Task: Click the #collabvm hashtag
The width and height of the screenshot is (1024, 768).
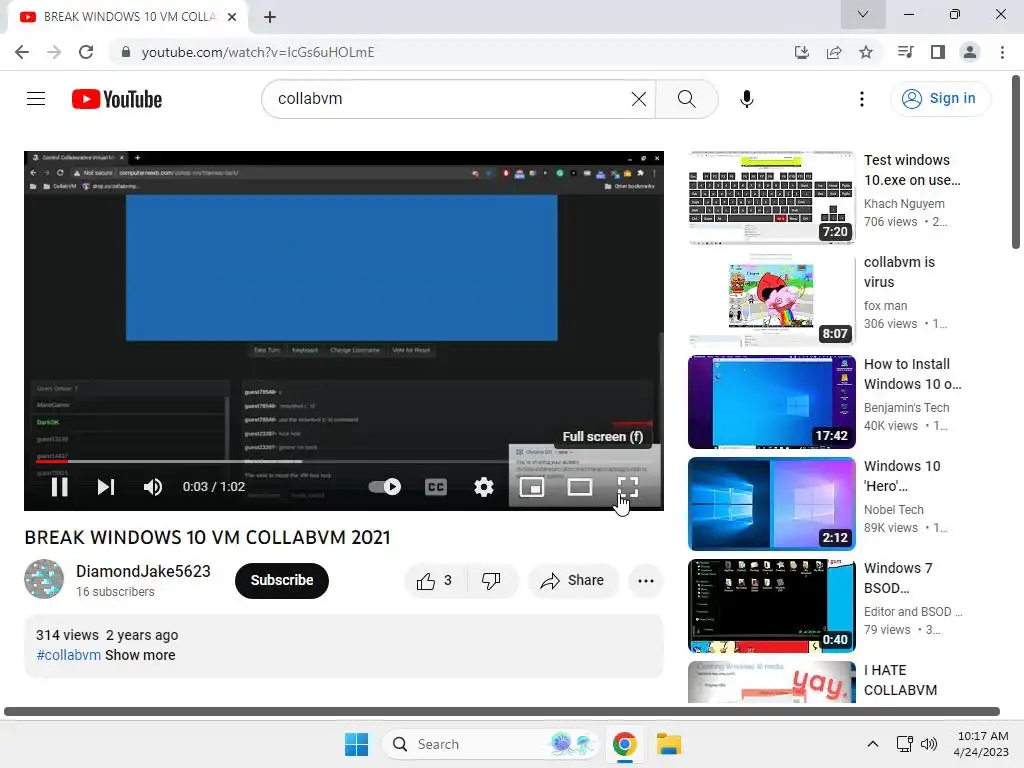Action: pyautogui.click(x=69, y=655)
